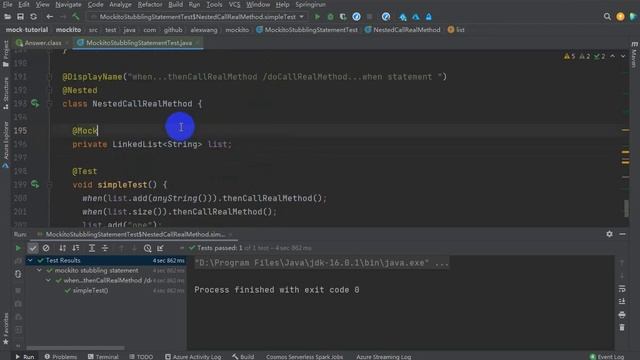Collapse the Test Results root node

[x=30, y=260]
